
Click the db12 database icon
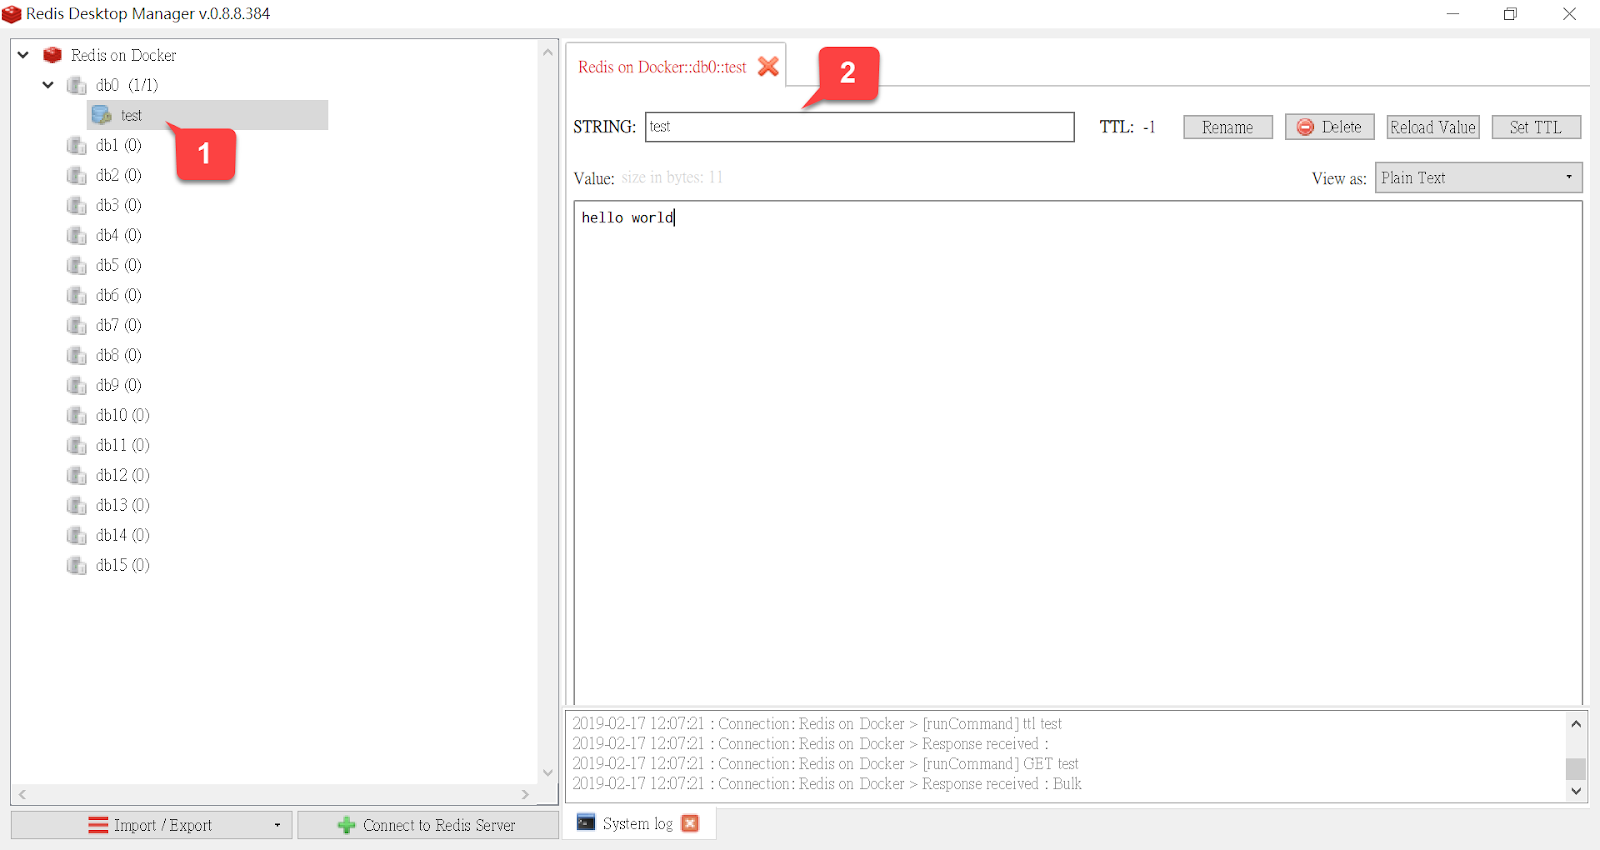[77, 475]
